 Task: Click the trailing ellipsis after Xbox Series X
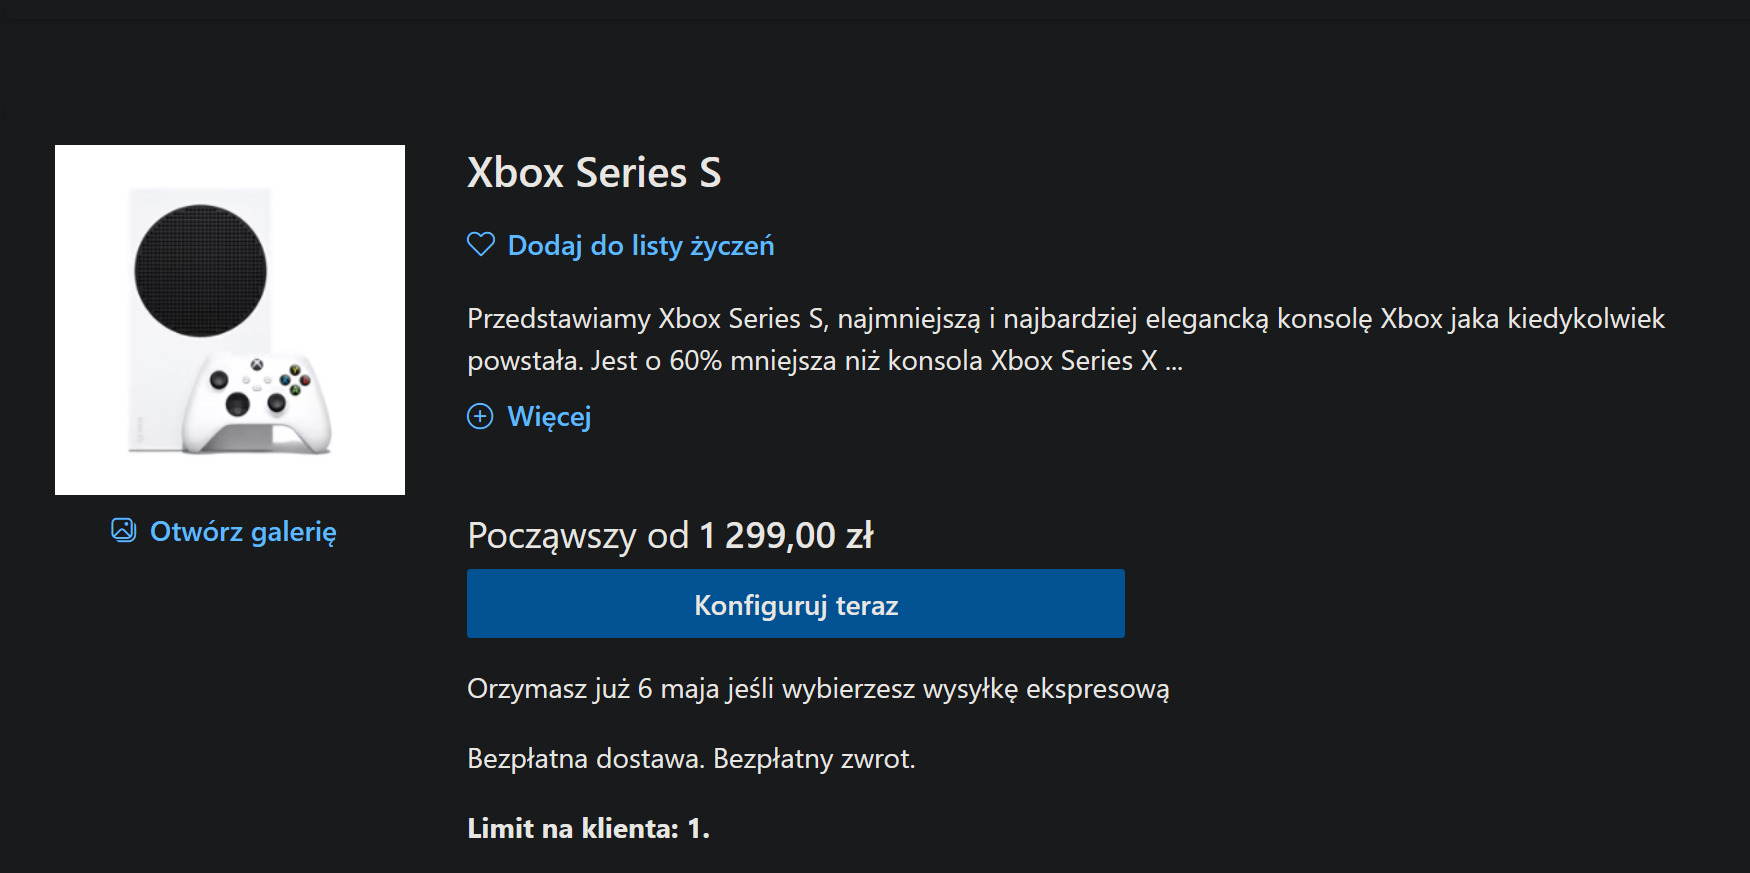[1174, 362]
